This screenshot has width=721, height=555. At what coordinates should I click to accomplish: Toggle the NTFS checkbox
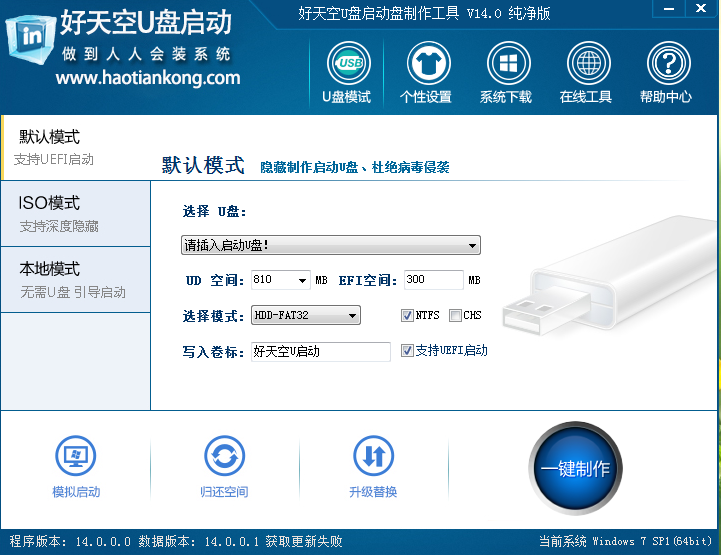[x=407, y=315]
